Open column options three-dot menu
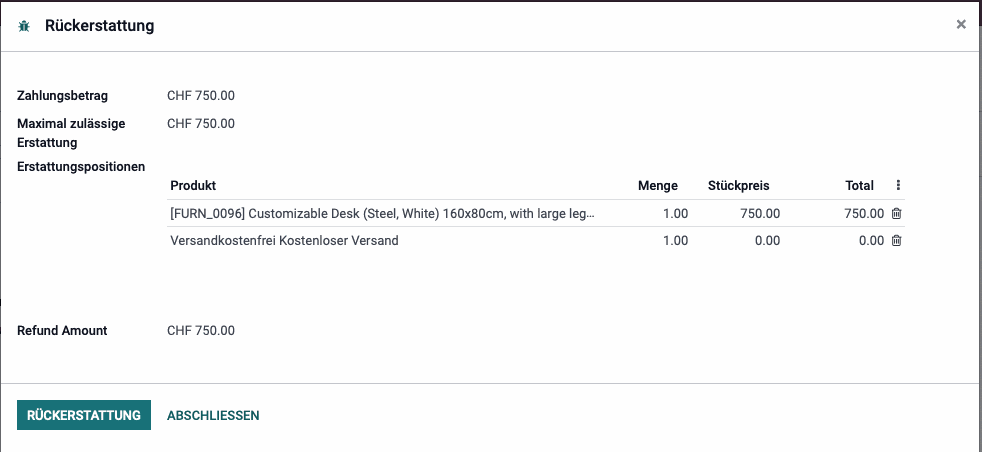The image size is (982, 452). pos(898,185)
